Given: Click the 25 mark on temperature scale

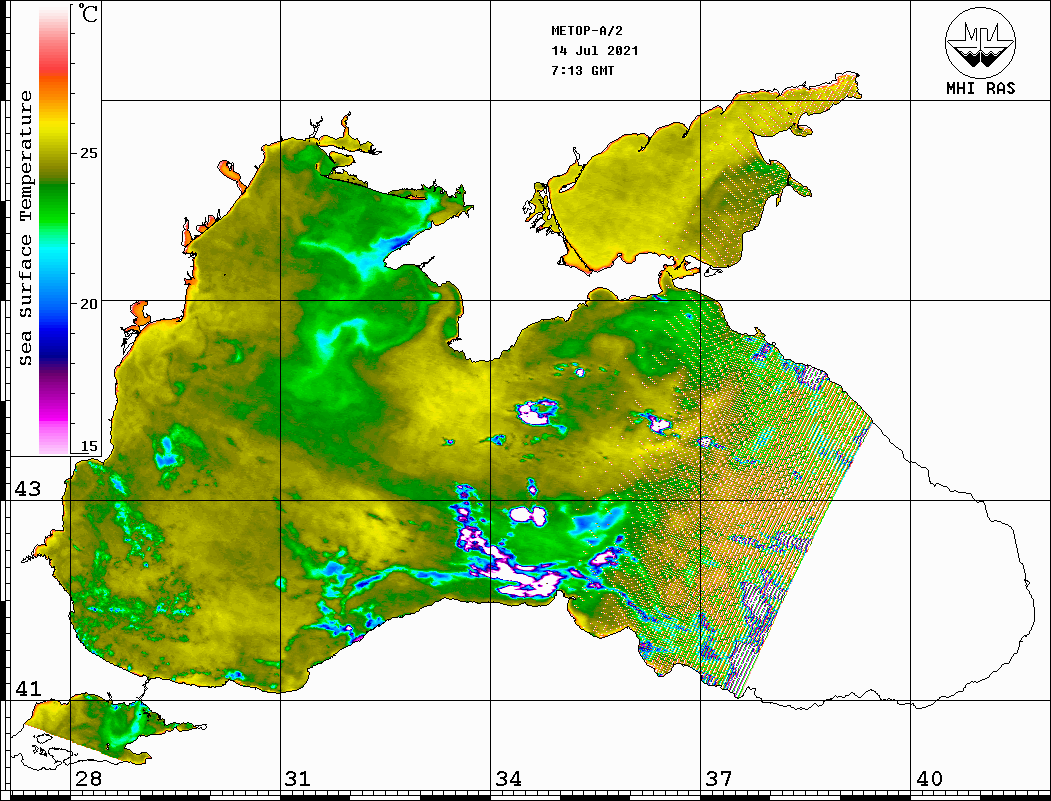Looking at the screenshot, I should click(88, 153).
